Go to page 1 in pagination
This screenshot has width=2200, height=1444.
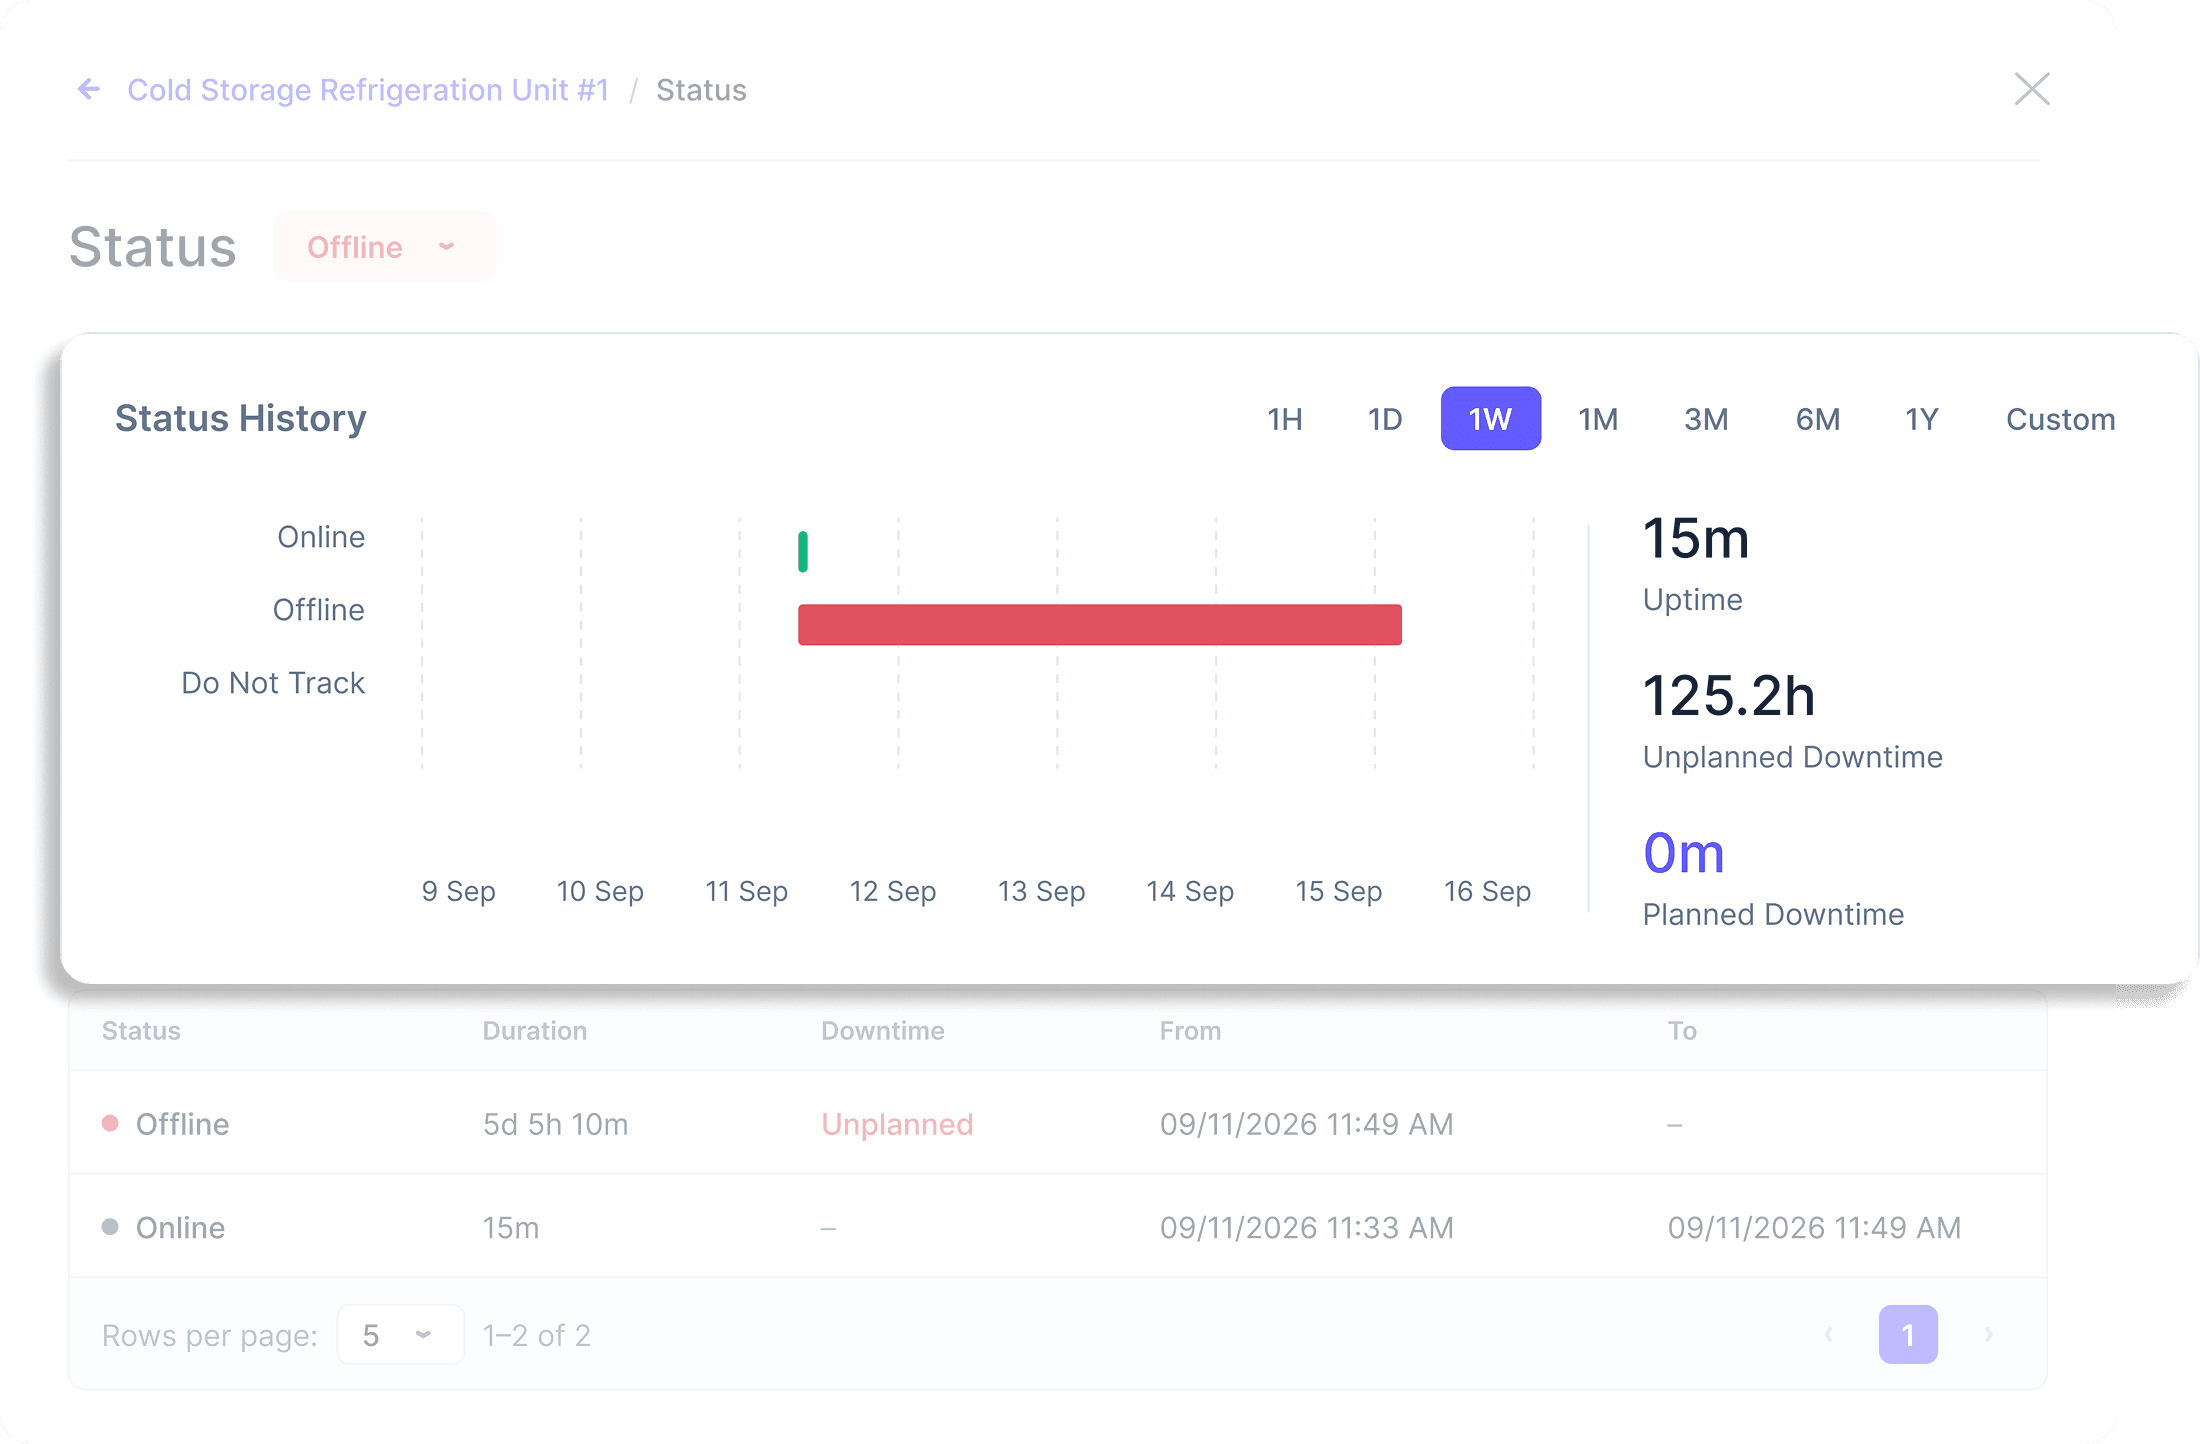pos(1907,1335)
